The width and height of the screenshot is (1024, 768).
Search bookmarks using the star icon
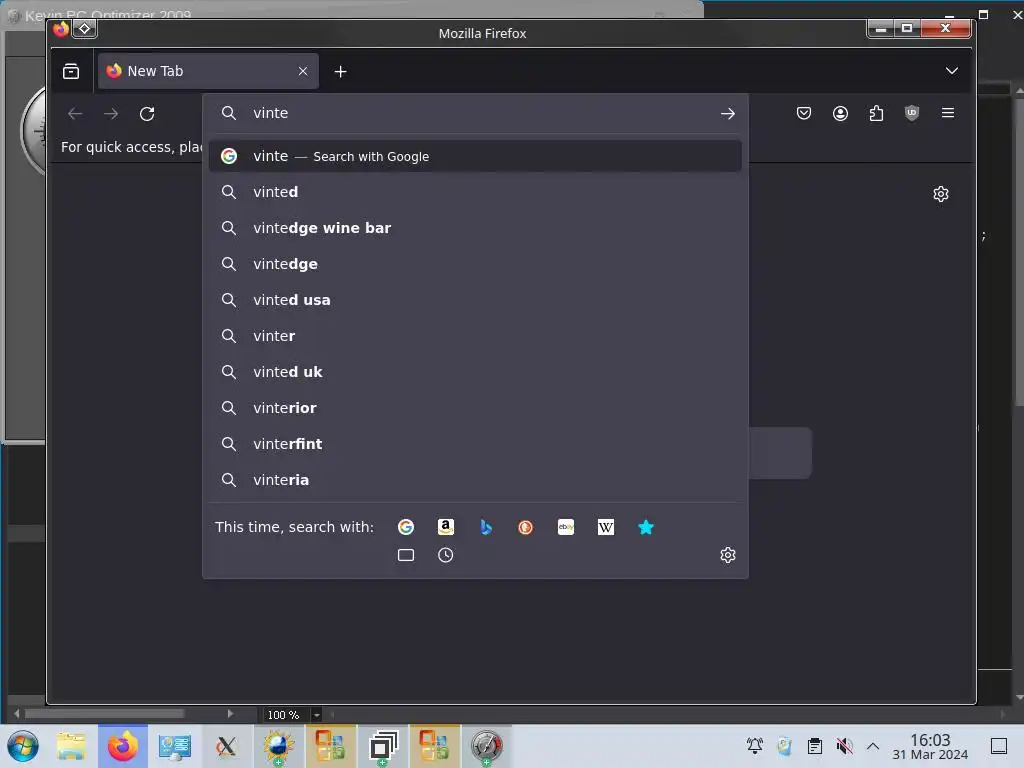pyautogui.click(x=645, y=527)
